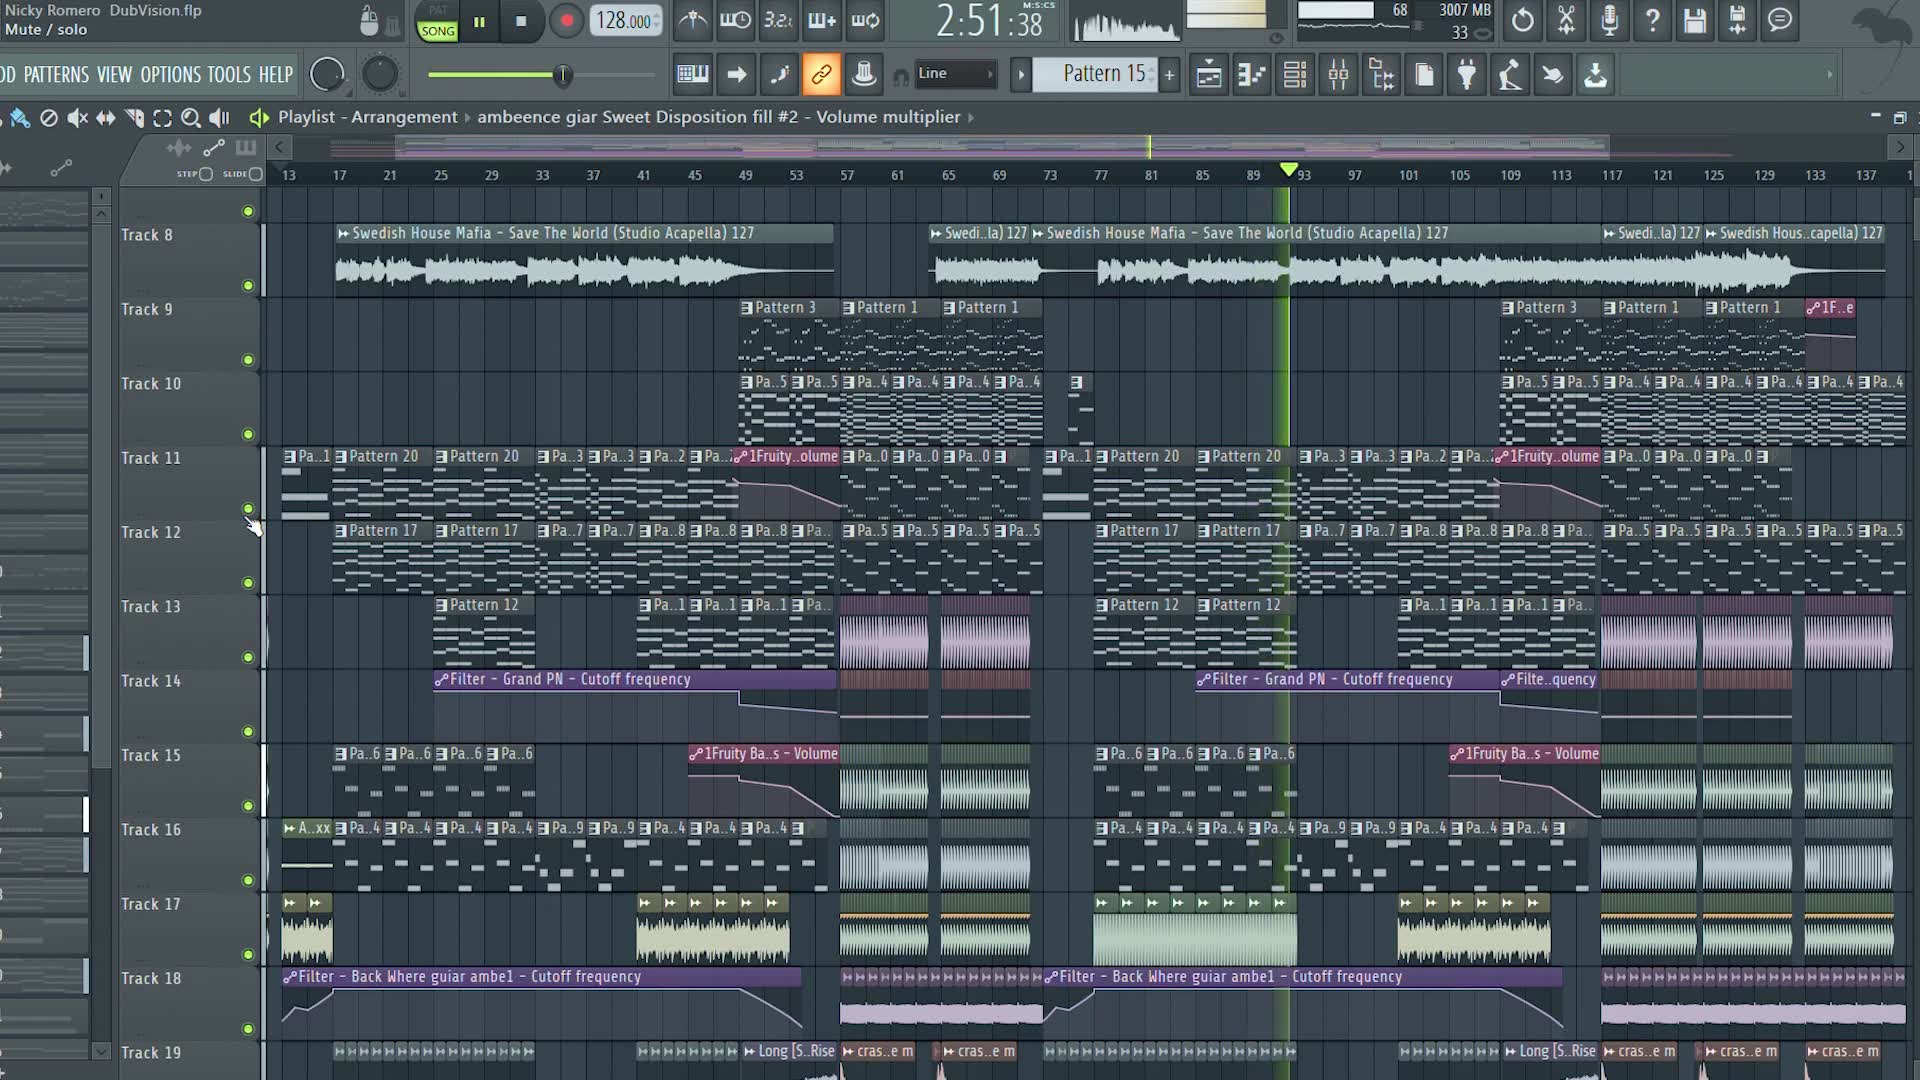
Task: Open audio editor scissors icon
Action: click(x=1566, y=20)
